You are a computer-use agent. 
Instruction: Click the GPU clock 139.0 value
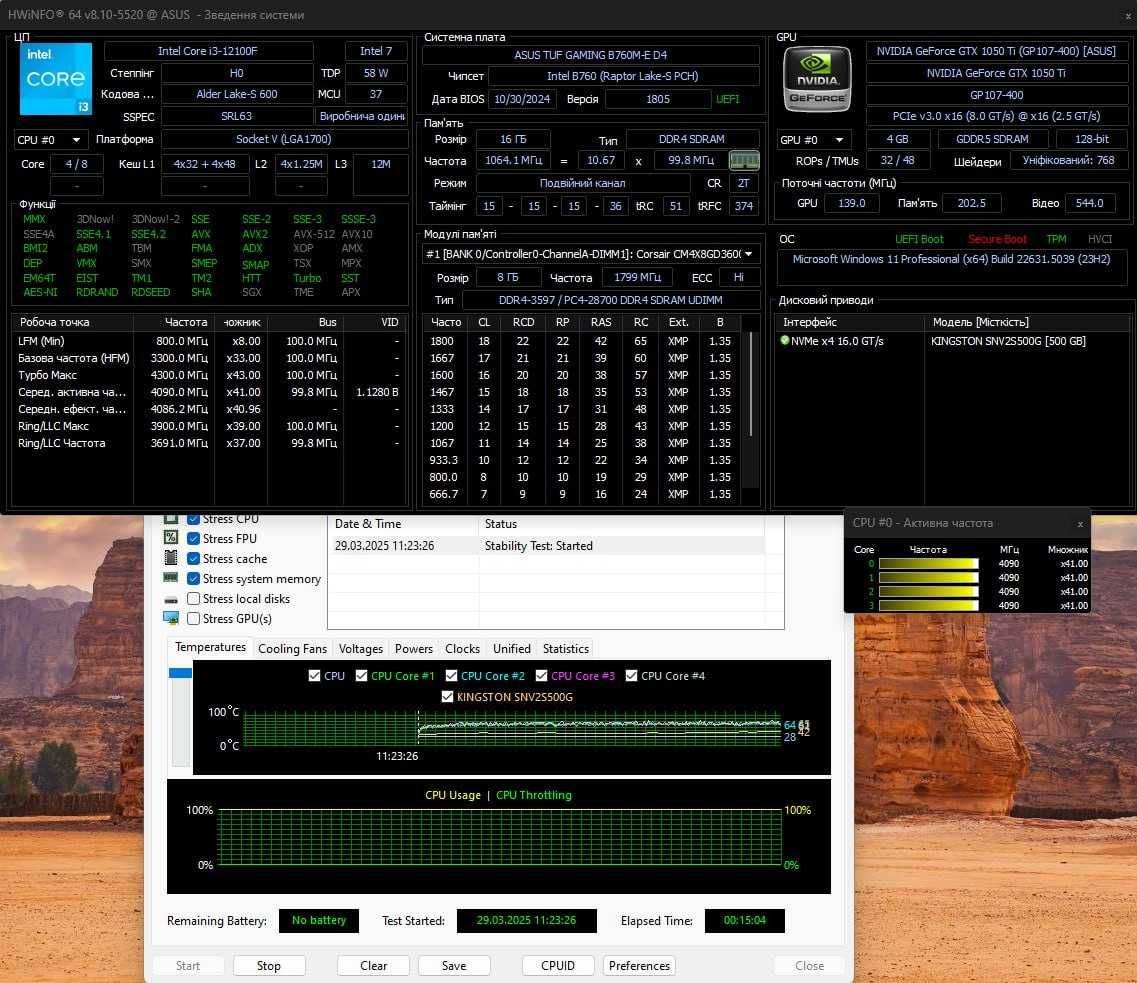tap(851, 203)
